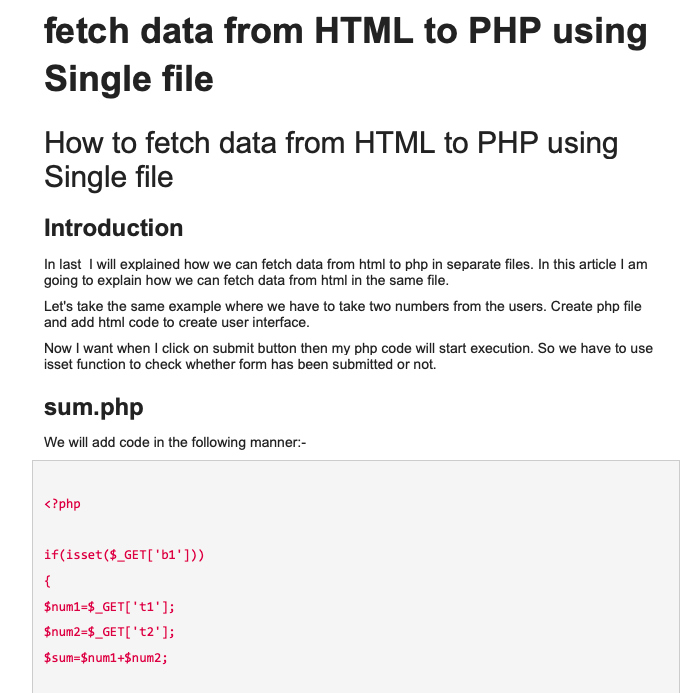Click the text 'We will add code in the following manner'
Viewport: 691px width, 693px height.
[x=175, y=442]
